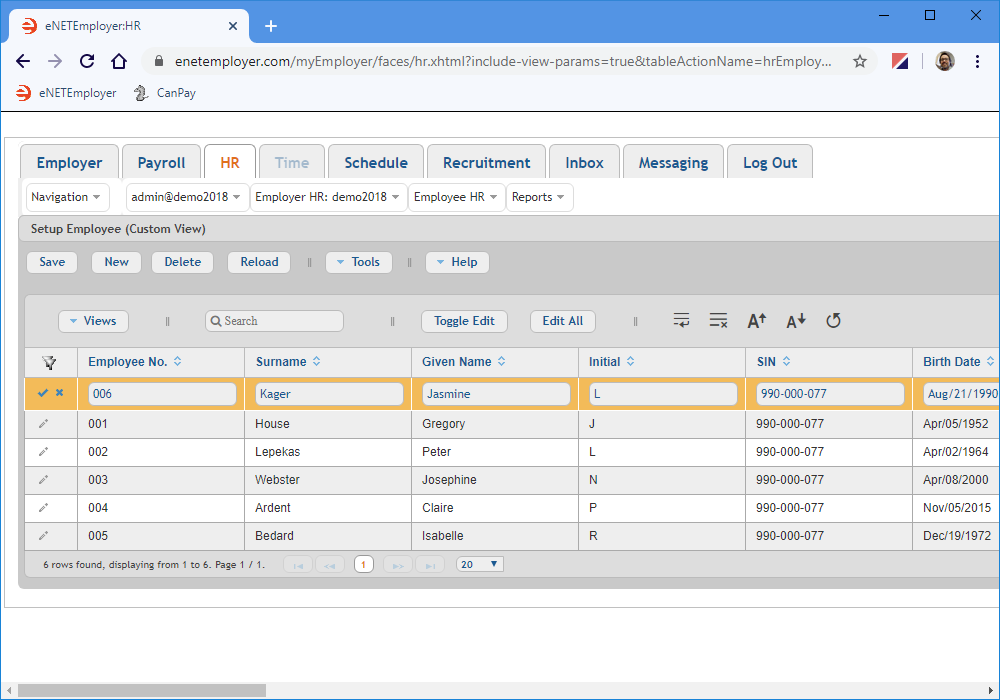This screenshot has height=700, width=1000.
Task: Confirm row 006 edit with the checkmark
Action: tap(43, 394)
